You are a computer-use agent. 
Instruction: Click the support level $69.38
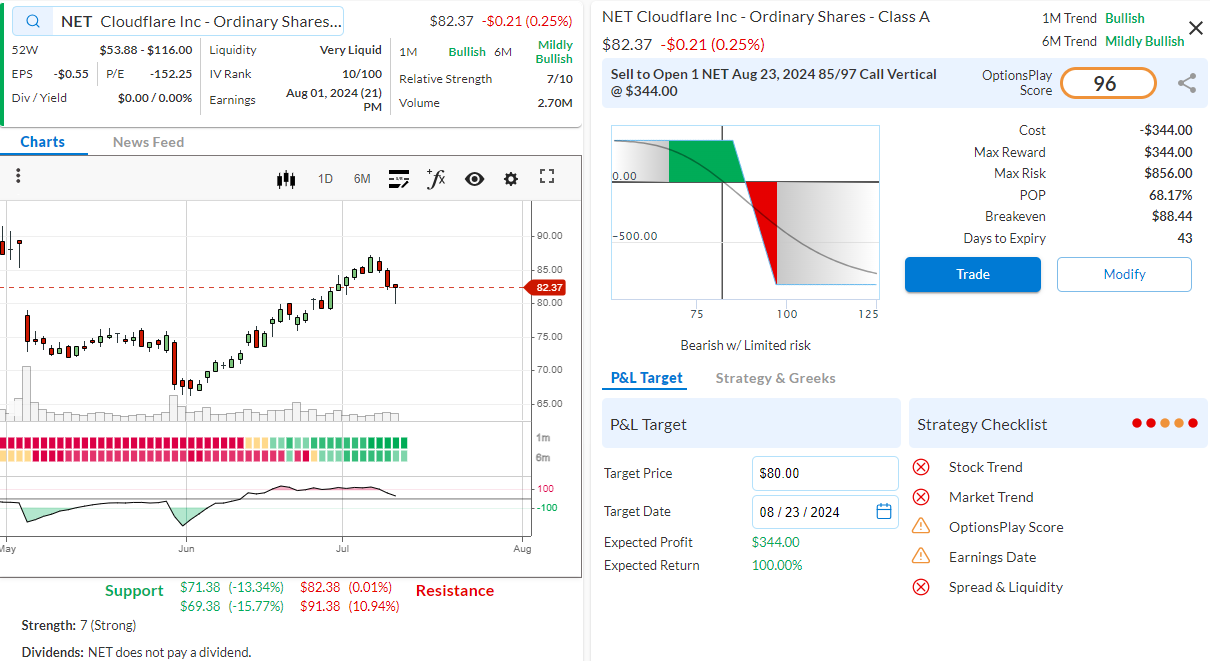click(200, 606)
